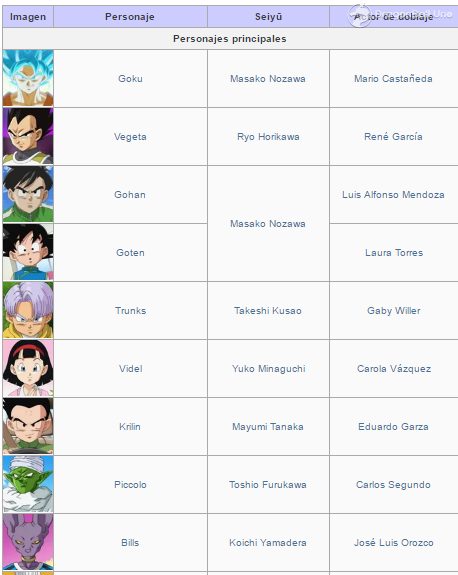The image size is (458, 575).
Task: Visit the Luis Alfonso Mendoza link
Action: pyautogui.click(x=393, y=194)
